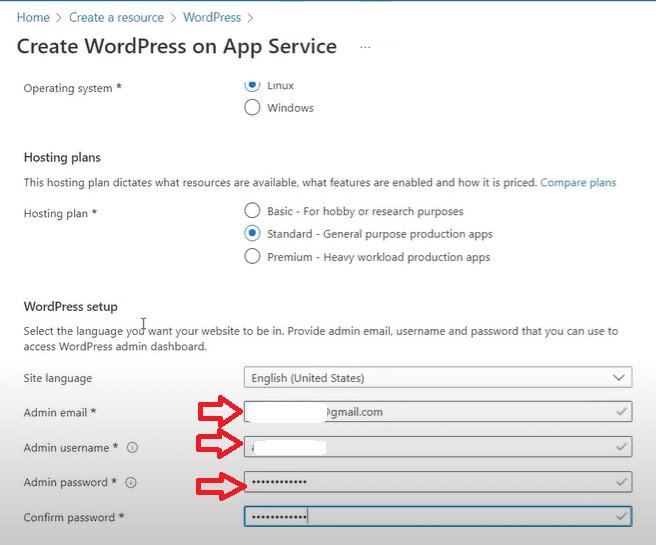Open the Compare plans link
This screenshot has width=656, height=545.
pos(578,182)
